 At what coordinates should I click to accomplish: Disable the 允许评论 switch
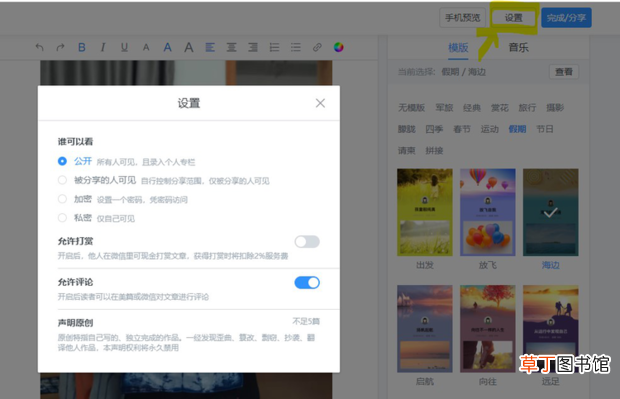(x=307, y=283)
